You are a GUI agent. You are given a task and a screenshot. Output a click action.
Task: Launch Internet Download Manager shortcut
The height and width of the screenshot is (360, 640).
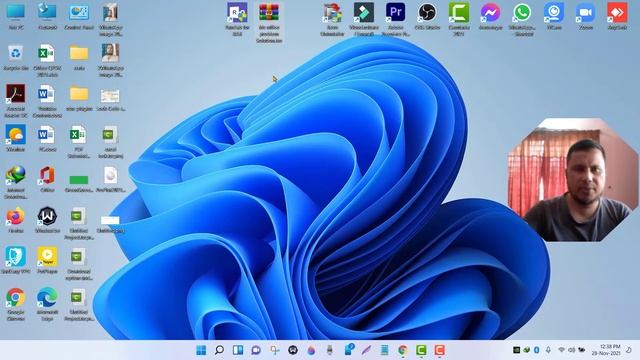tap(16, 182)
